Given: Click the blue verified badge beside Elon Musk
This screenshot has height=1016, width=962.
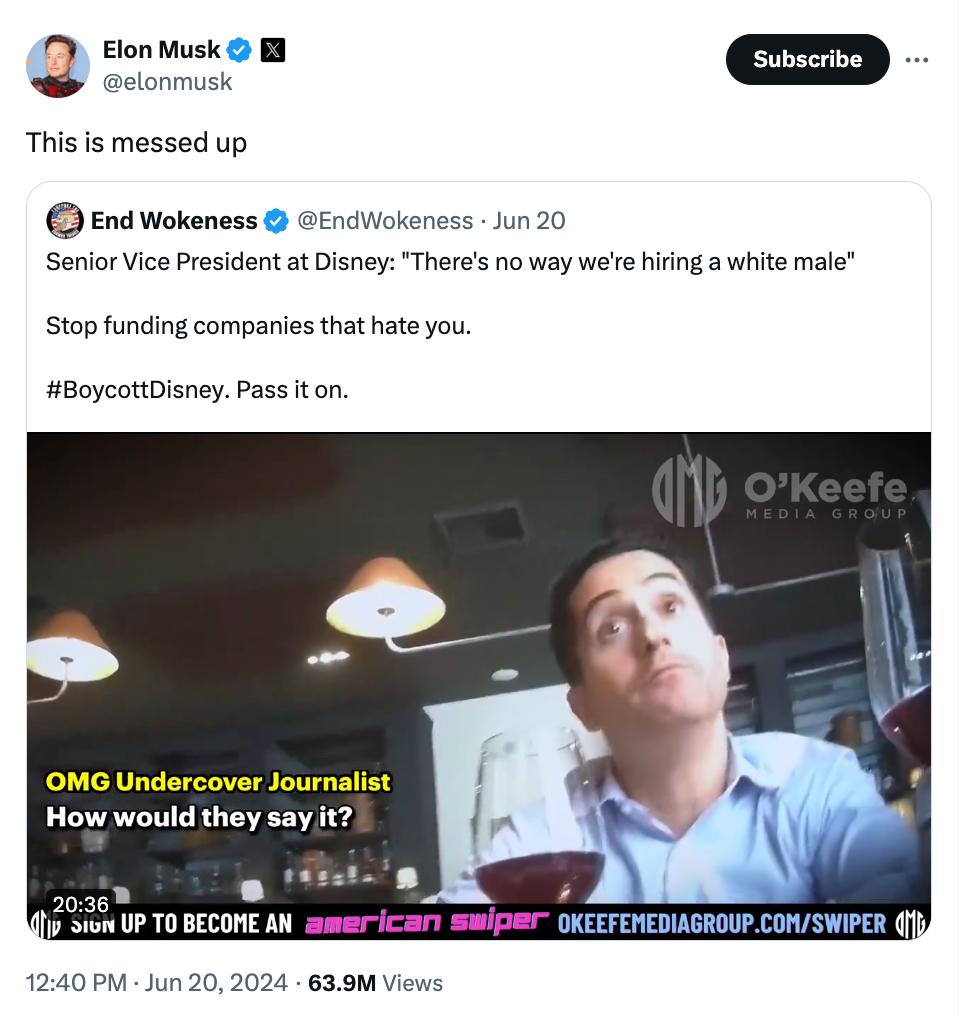Looking at the screenshot, I should point(240,49).
